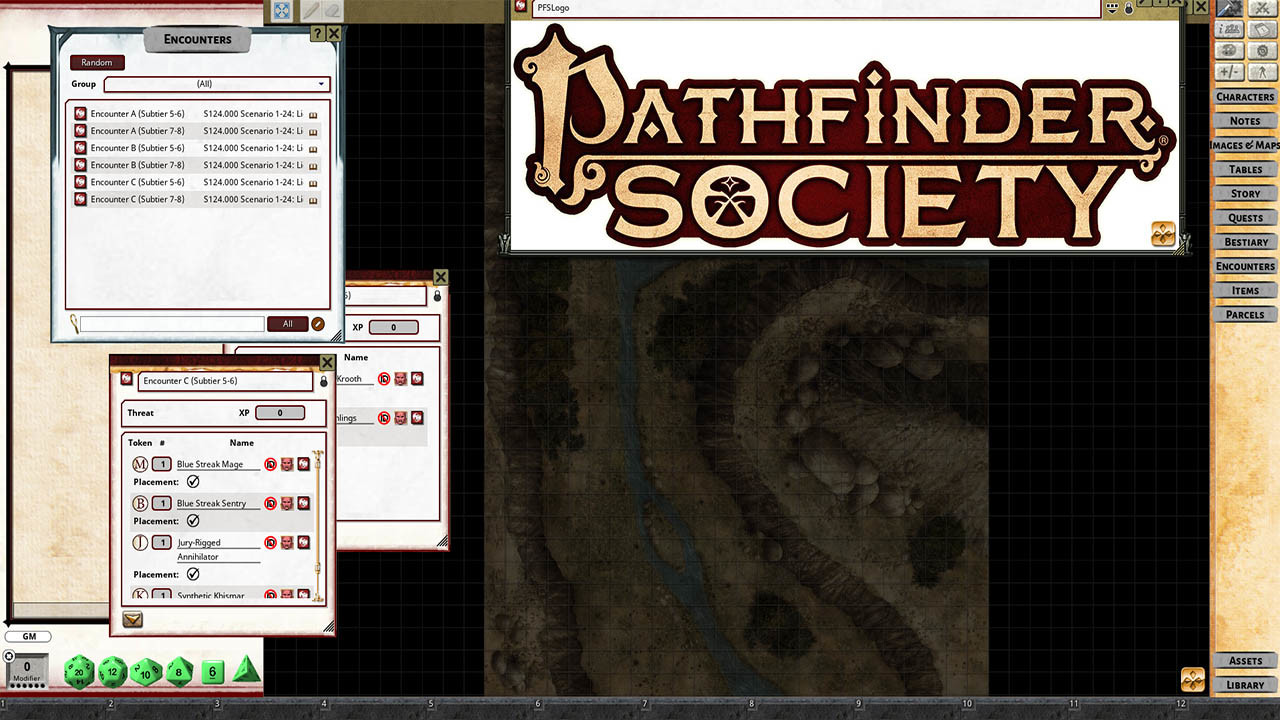
Task: Toggle the red ID icon beside Blue Streak Sentry
Action: [269, 503]
